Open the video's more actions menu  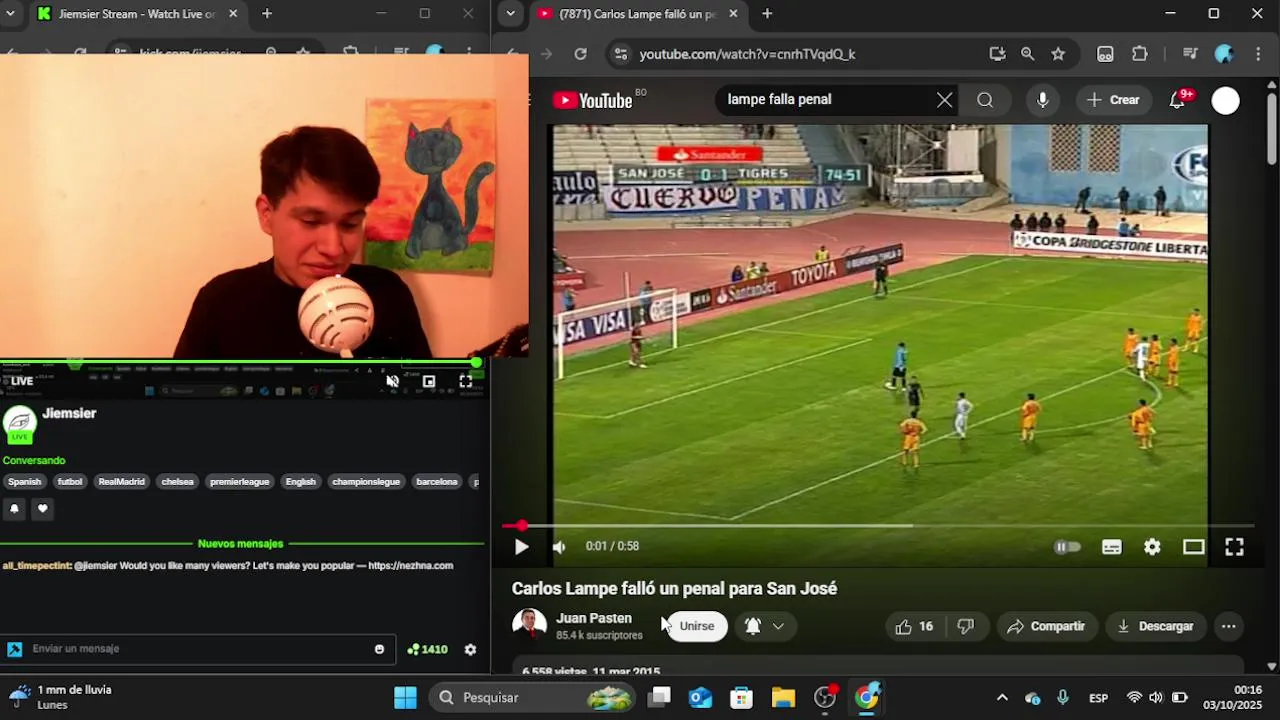1229,627
